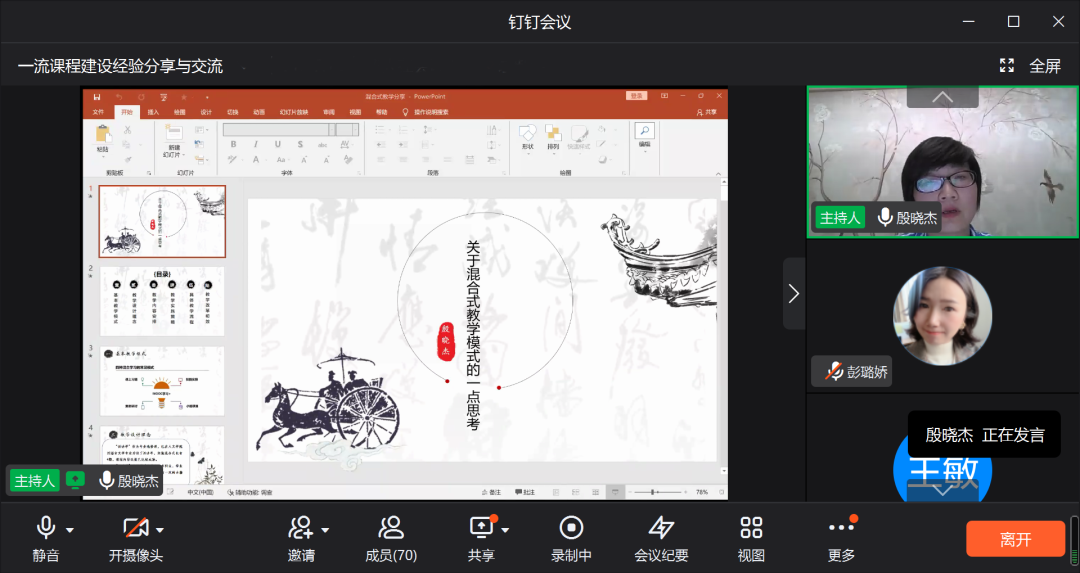Toggle the 录制中 recording button

tap(571, 528)
